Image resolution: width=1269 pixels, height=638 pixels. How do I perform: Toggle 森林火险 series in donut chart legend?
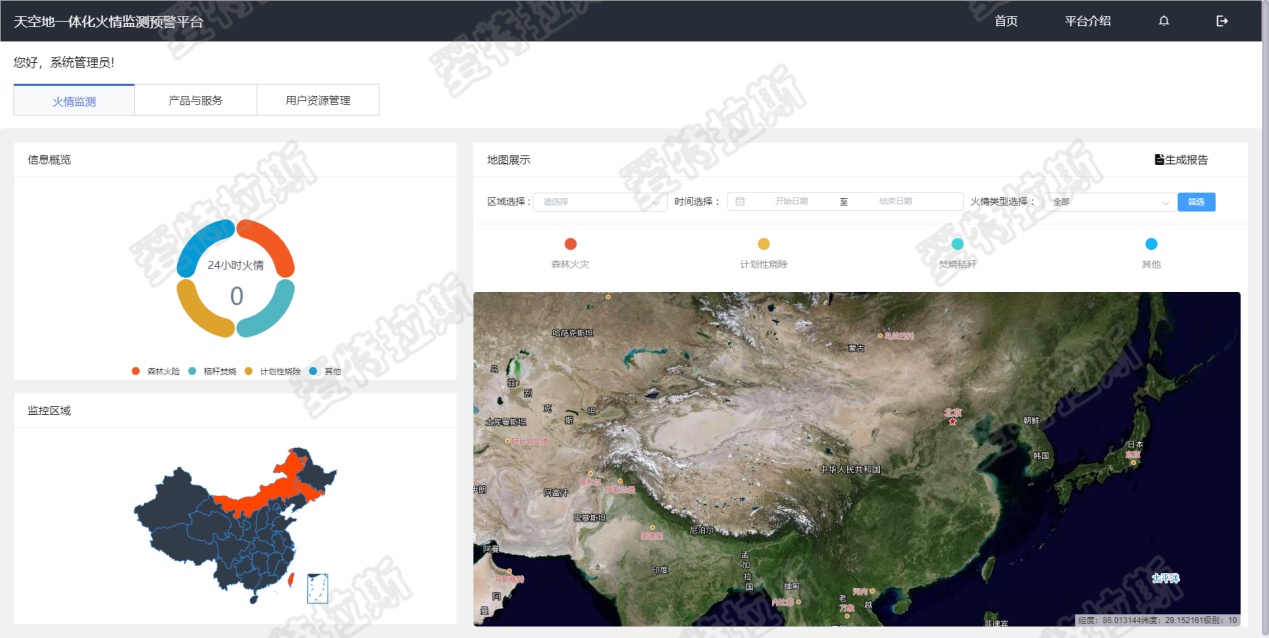click(157, 371)
